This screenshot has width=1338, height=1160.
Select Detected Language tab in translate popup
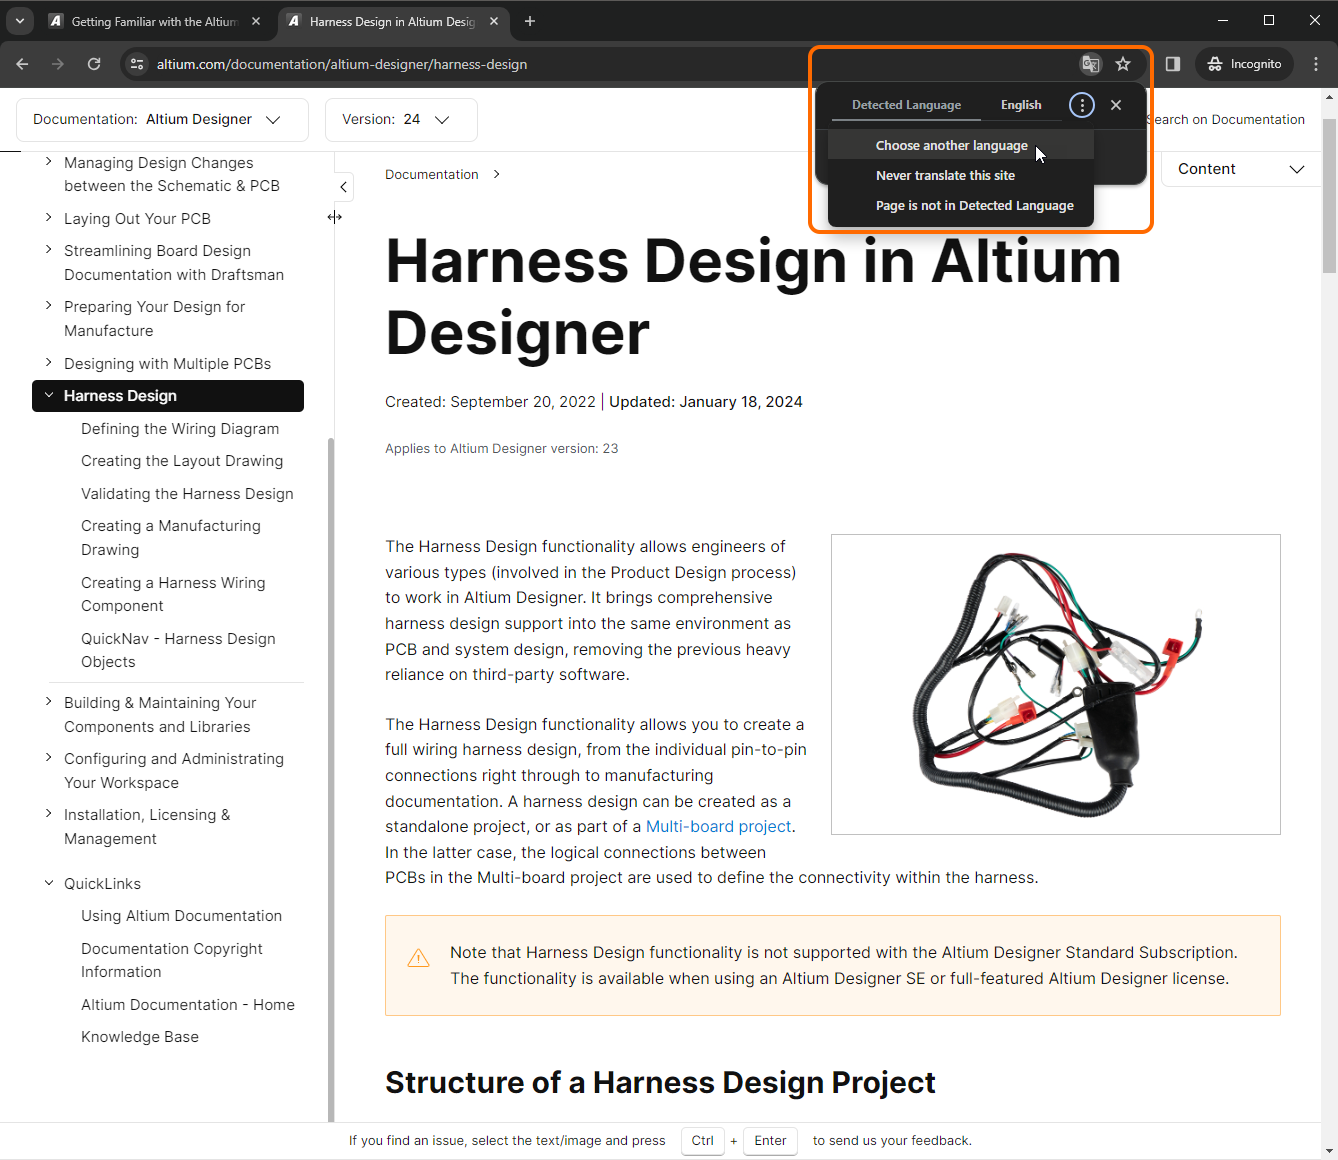point(906,105)
